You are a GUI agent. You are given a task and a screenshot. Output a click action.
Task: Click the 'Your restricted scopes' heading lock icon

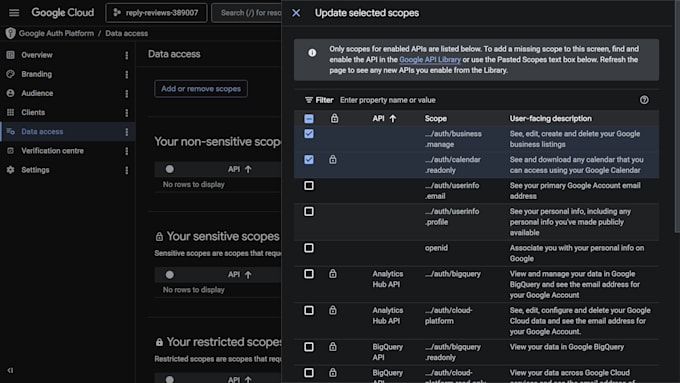point(159,342)
